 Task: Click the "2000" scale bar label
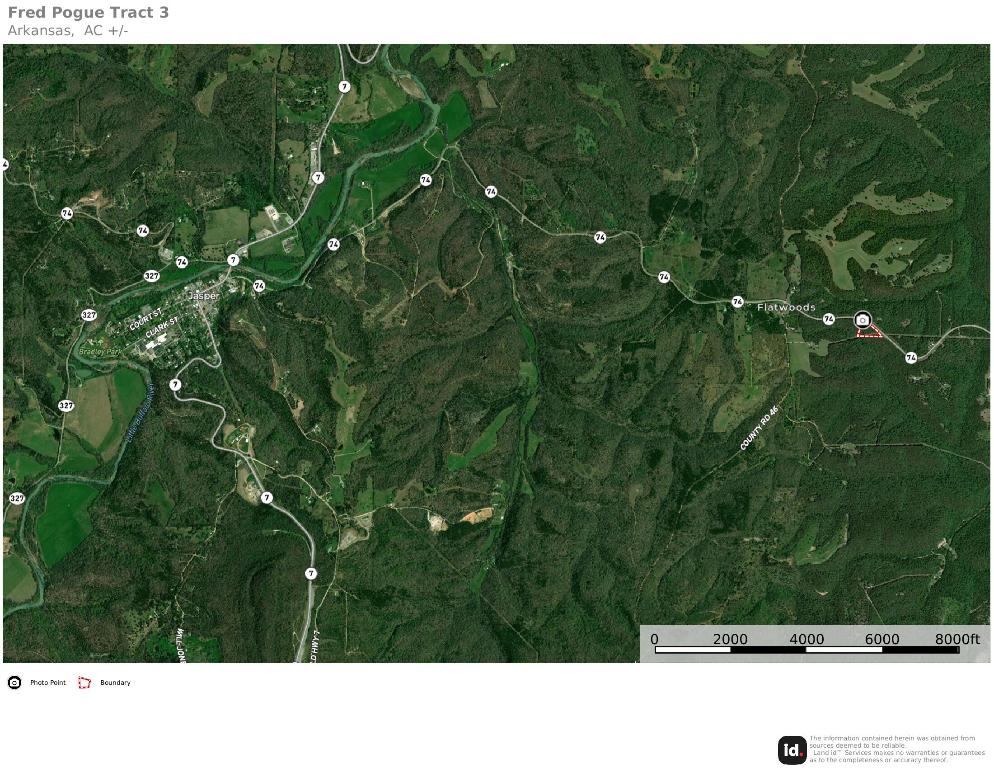pyautogui.click(x=730, y=639)
